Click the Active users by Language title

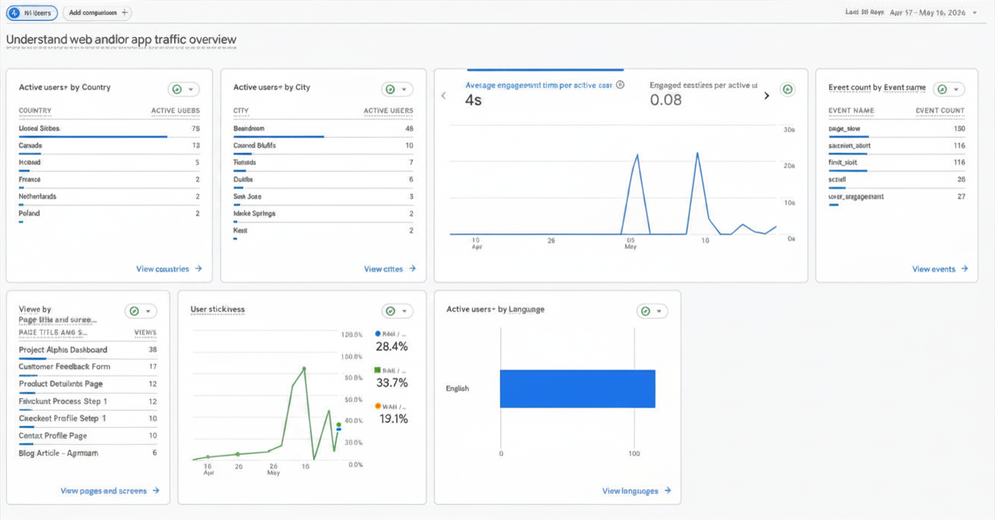496,309
